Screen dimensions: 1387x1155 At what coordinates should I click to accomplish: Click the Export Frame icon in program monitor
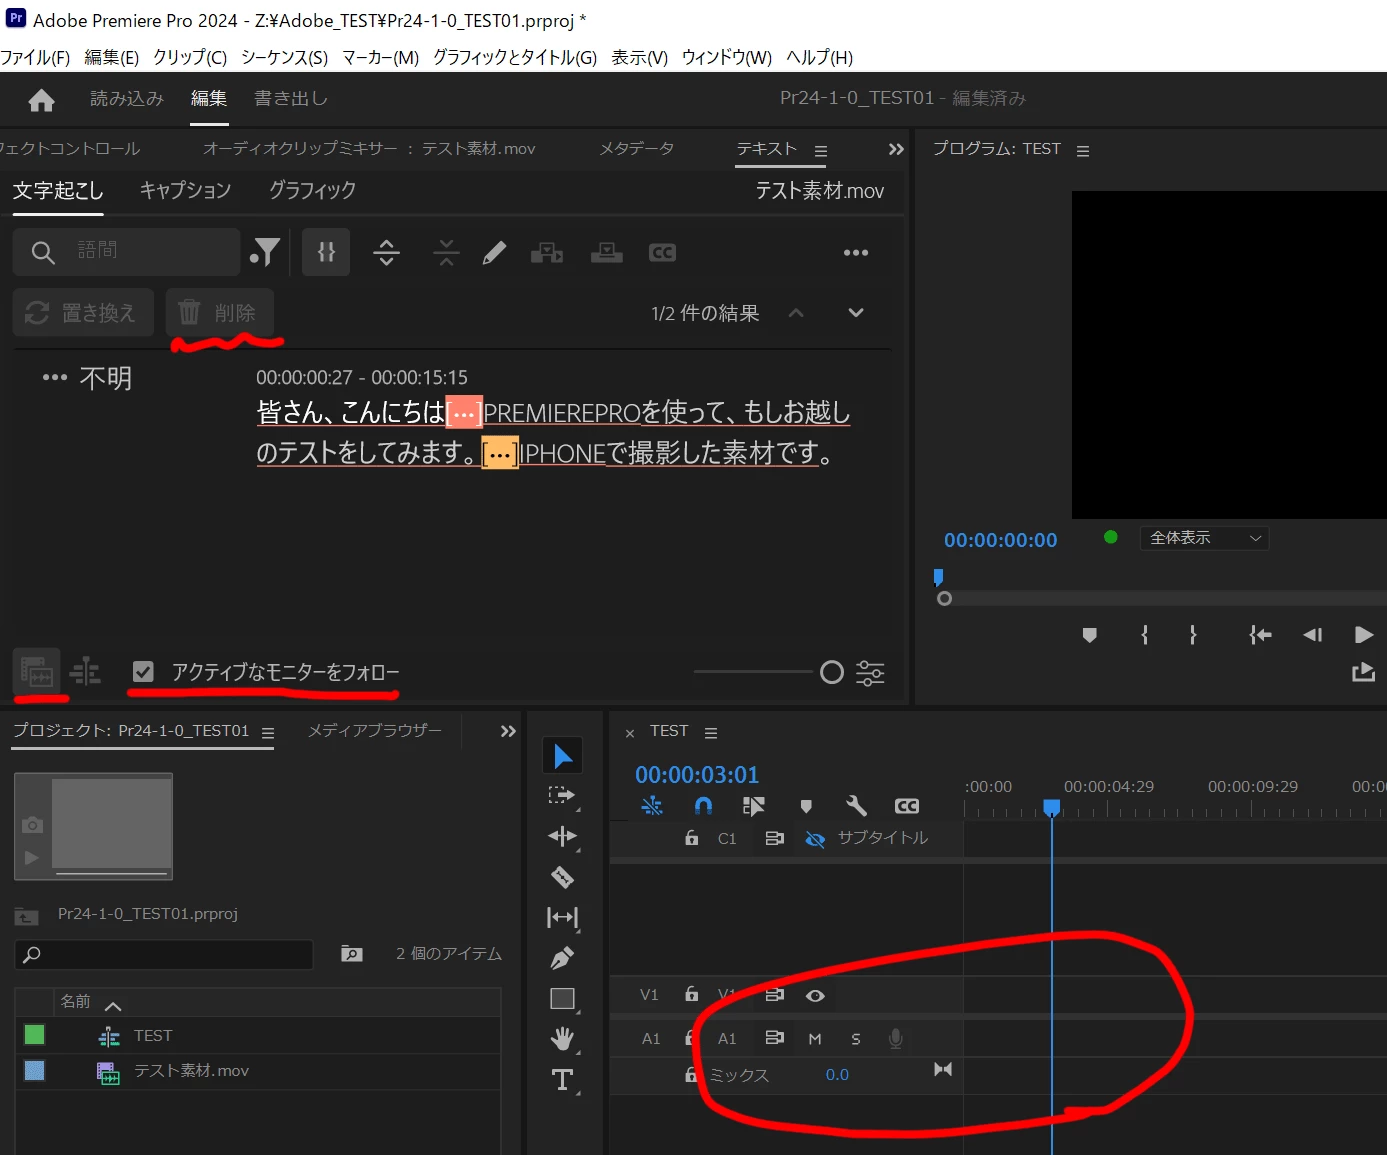[x=1363, y=672]
